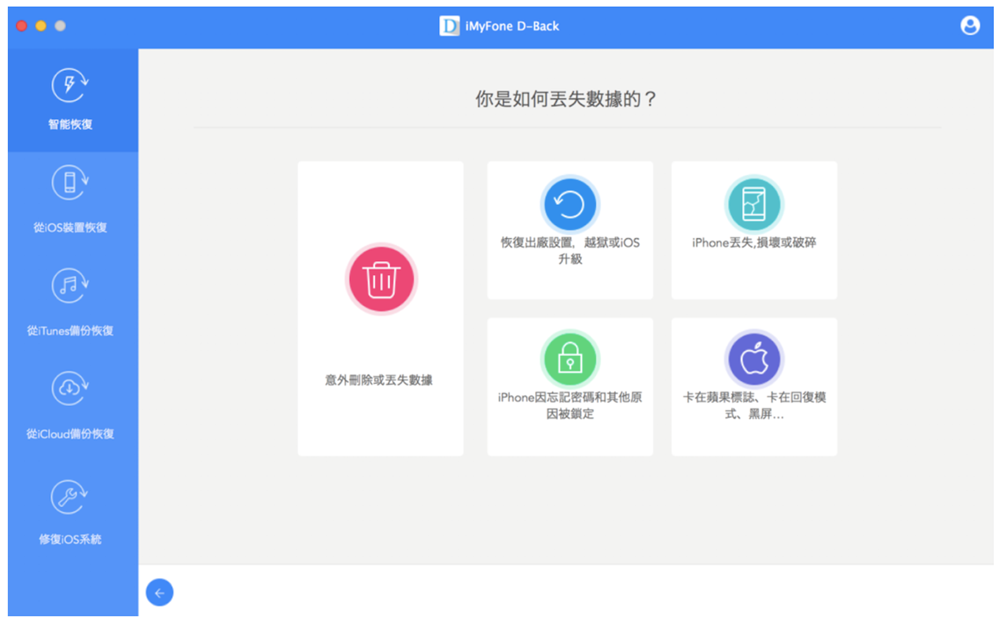Image resolution: width=1000 pixels, height=644 pixels.
Task: Select the blue factory reset arrow icon
Action: pyautogui.click(x=570, y=205)
